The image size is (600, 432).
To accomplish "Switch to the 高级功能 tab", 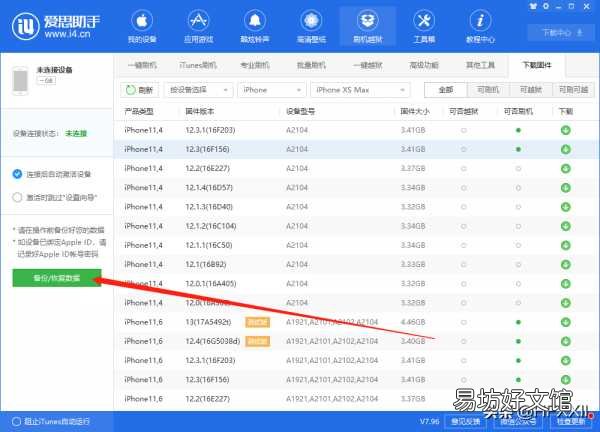I will (424, 65).
